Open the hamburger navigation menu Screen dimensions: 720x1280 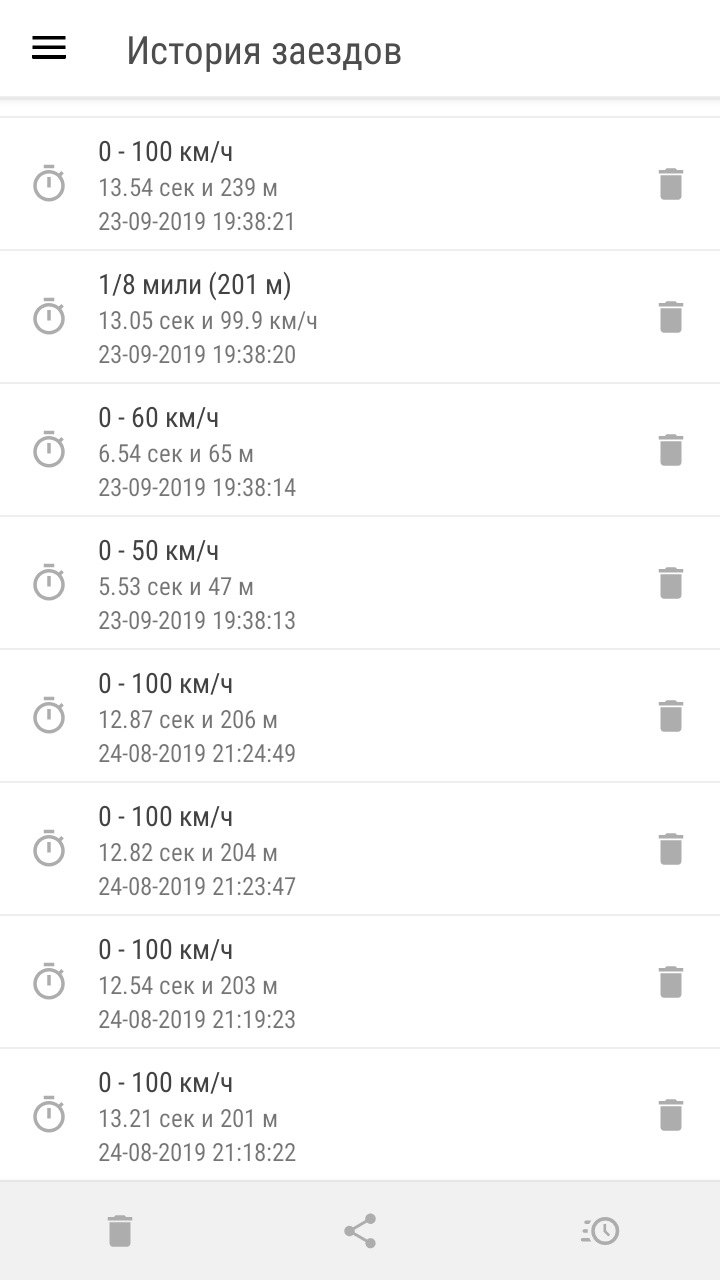pos(49,48)
